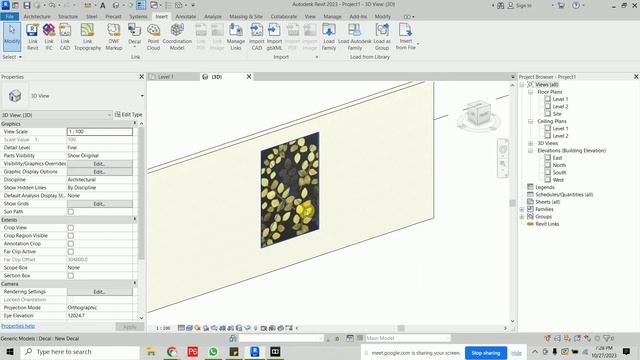Image resolution: width=640 pixels, height=360 pixels.
Task: Enable the Section Box checkbox
Action: pyautogui.click(x=71, y=276)
